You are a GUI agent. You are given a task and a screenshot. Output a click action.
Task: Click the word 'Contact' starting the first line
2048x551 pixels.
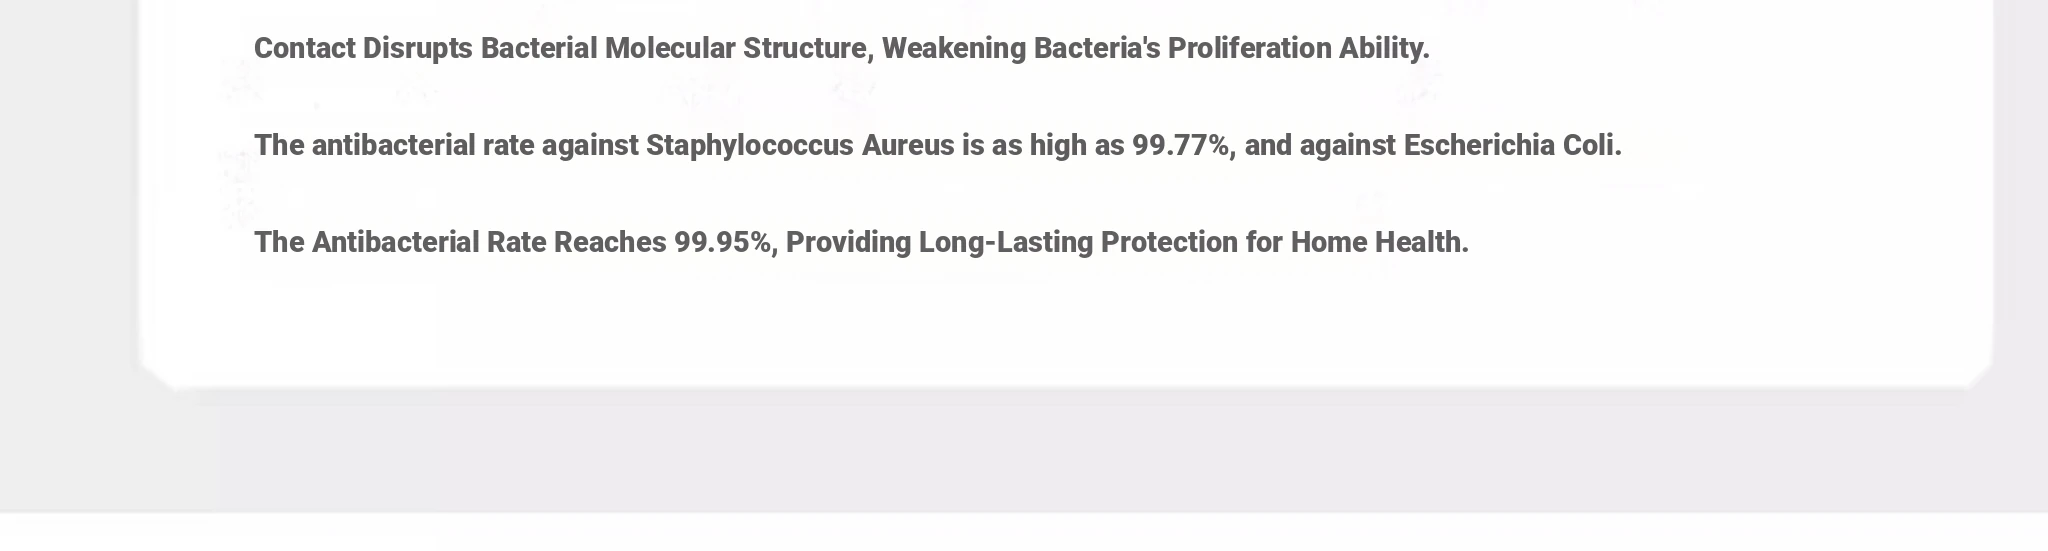(x=305, y=48)
